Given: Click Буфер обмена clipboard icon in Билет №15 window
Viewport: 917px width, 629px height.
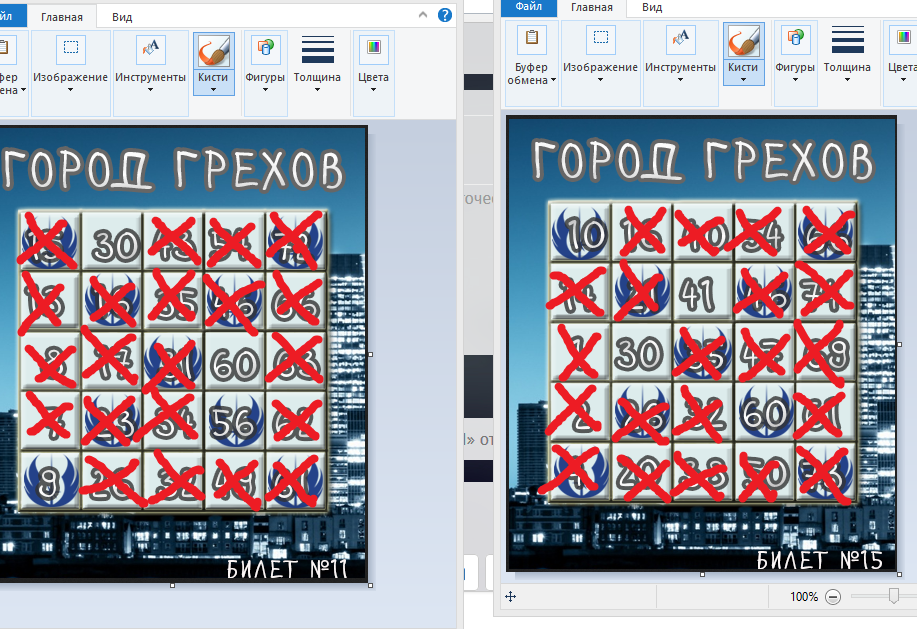Looking at the screenshot, I should tap(532, 42).
